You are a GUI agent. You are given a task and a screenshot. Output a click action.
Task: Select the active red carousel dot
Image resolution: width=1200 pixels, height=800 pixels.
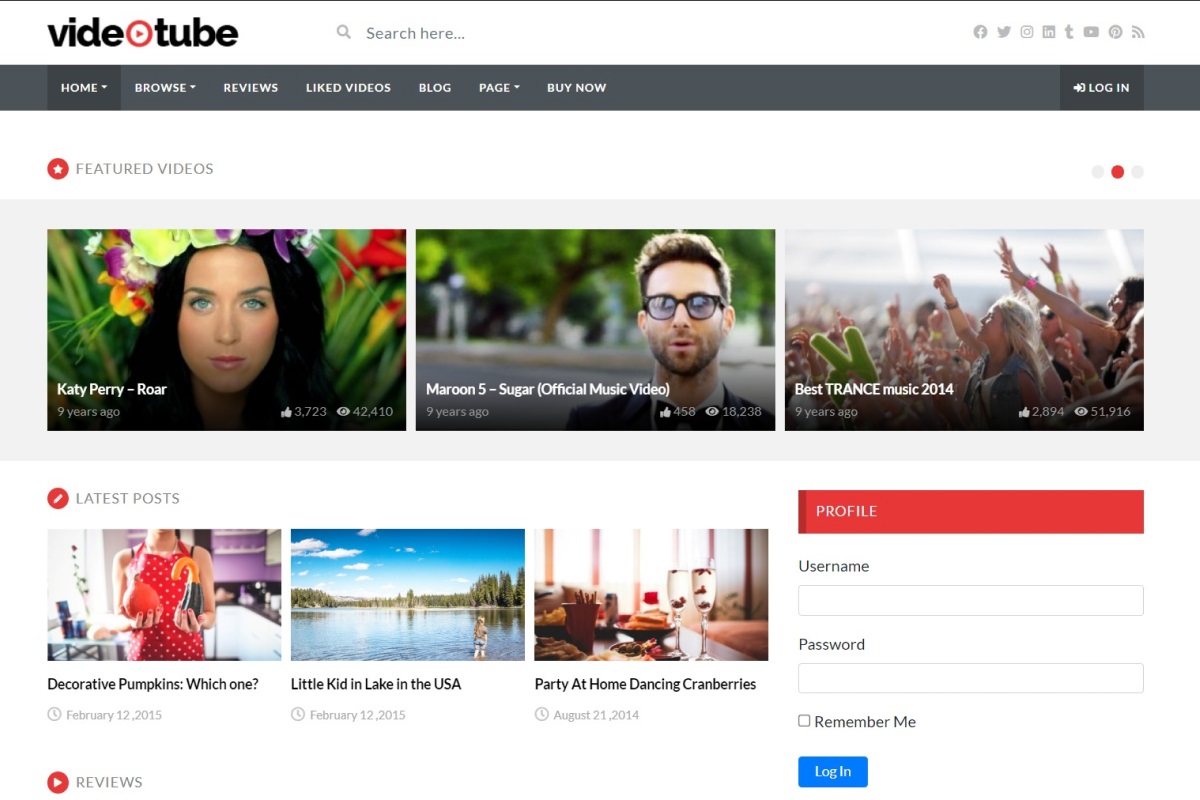tap(1117, 172)
